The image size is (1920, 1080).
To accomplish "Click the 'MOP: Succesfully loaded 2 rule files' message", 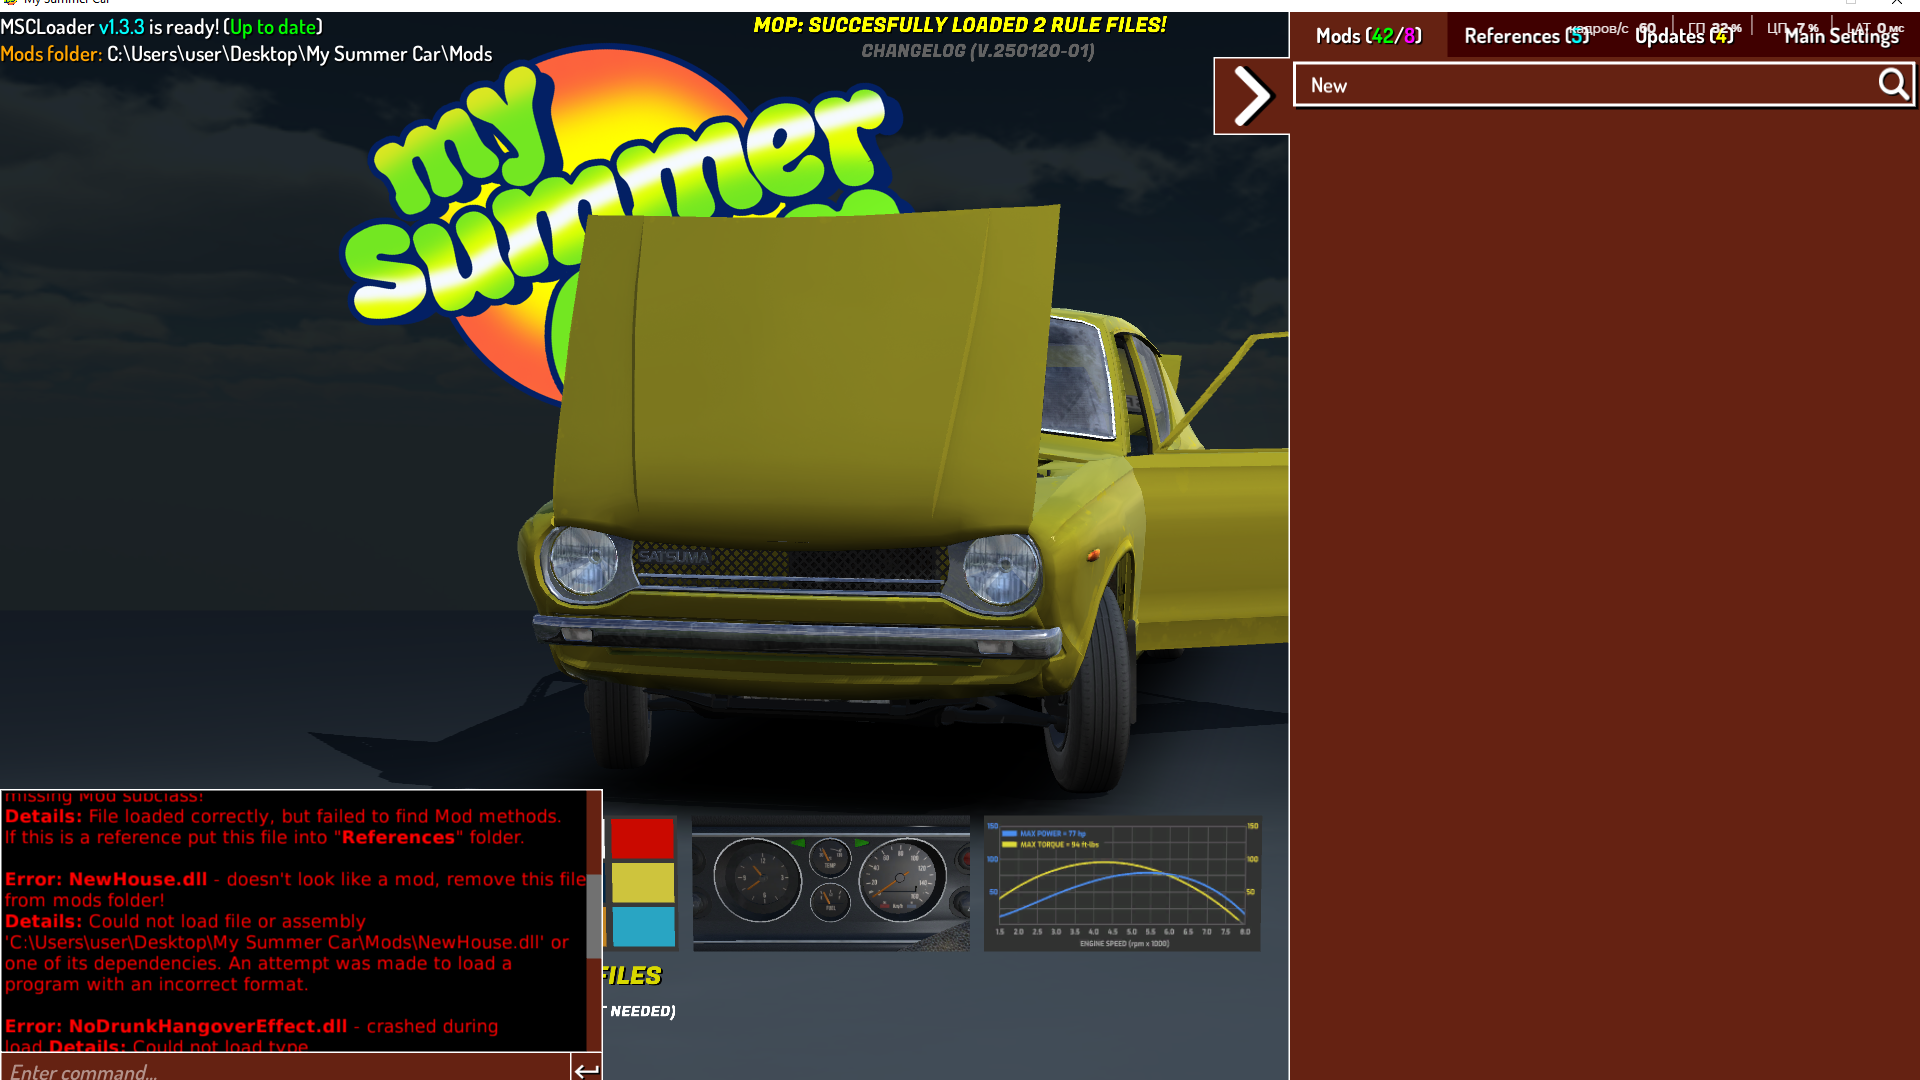I will pos(960,25).
